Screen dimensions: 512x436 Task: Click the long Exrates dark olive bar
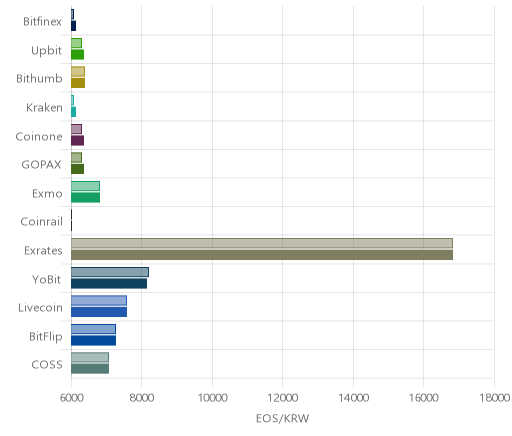262,255
